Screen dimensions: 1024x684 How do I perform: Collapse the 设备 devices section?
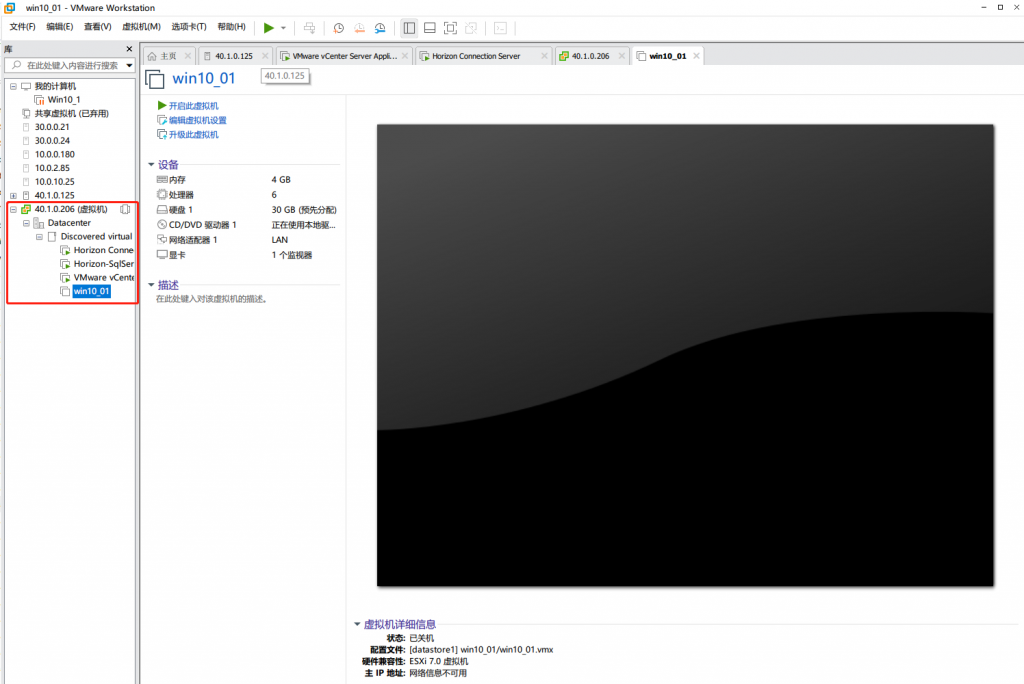pos(151,165)
